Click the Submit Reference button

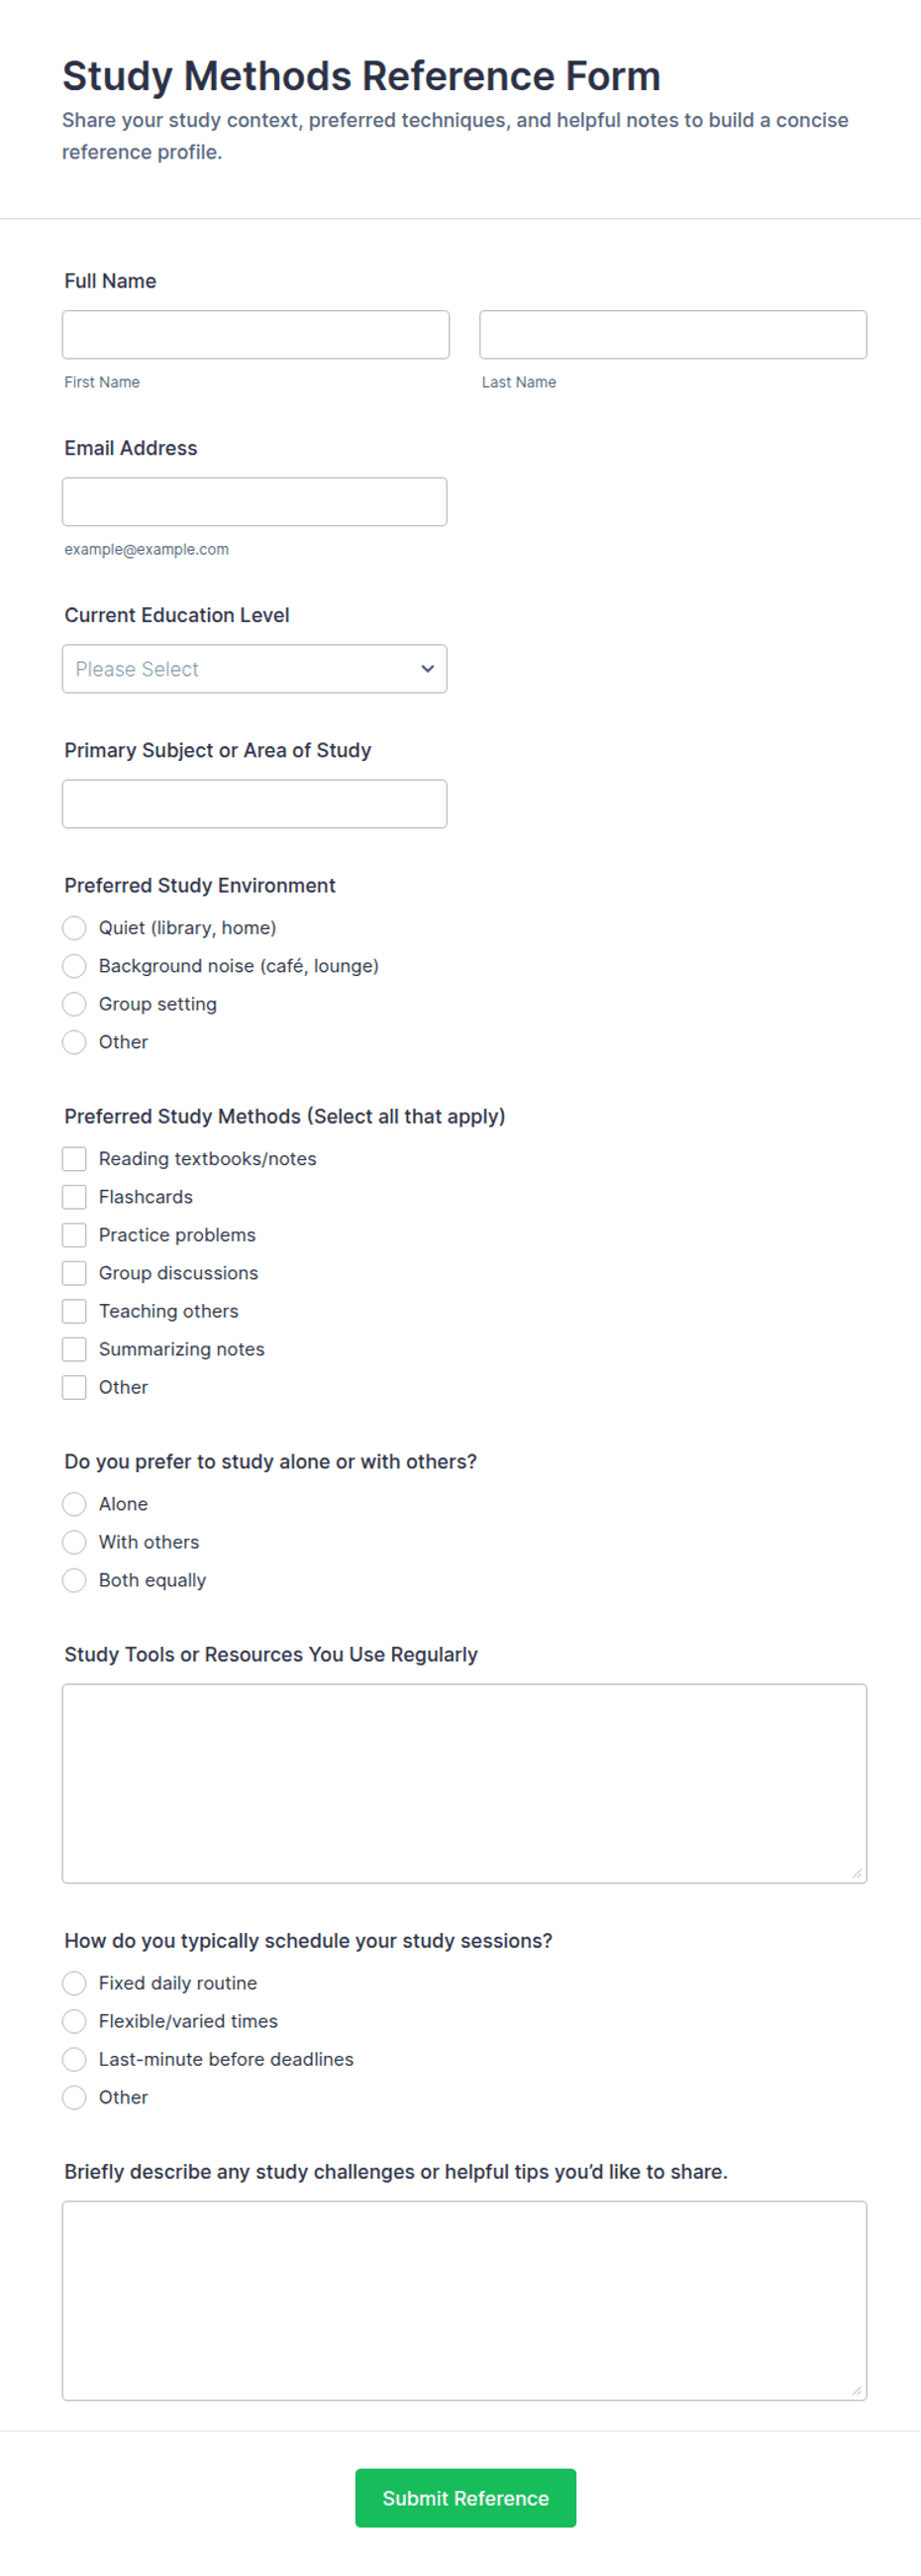[x=465, y=2497]
